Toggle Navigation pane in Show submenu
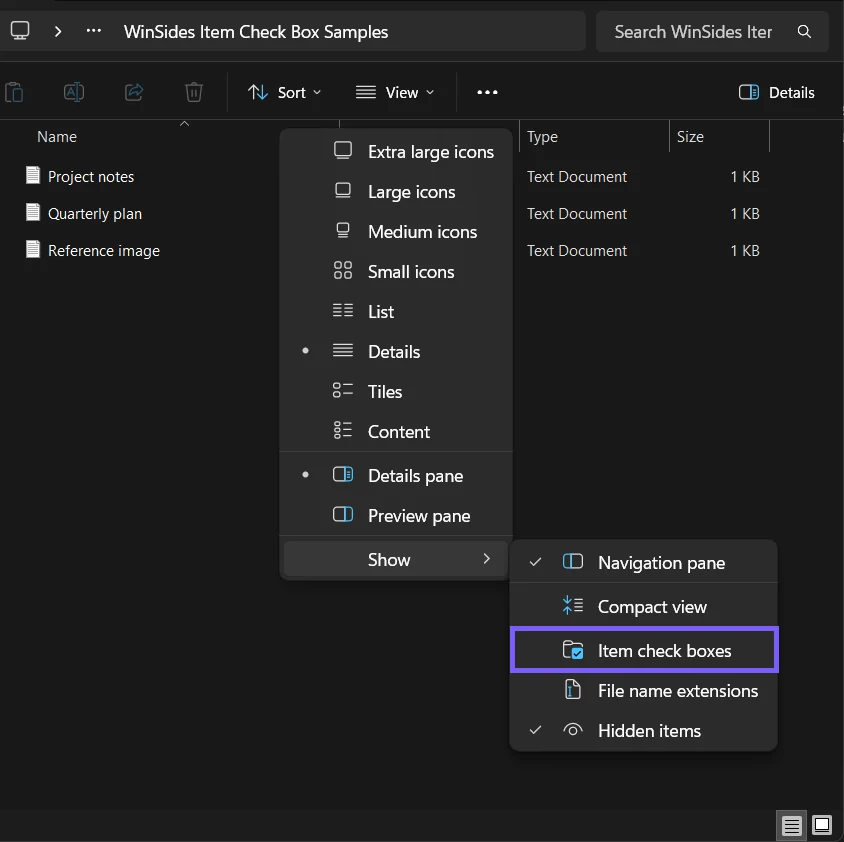 pos(644,563)
